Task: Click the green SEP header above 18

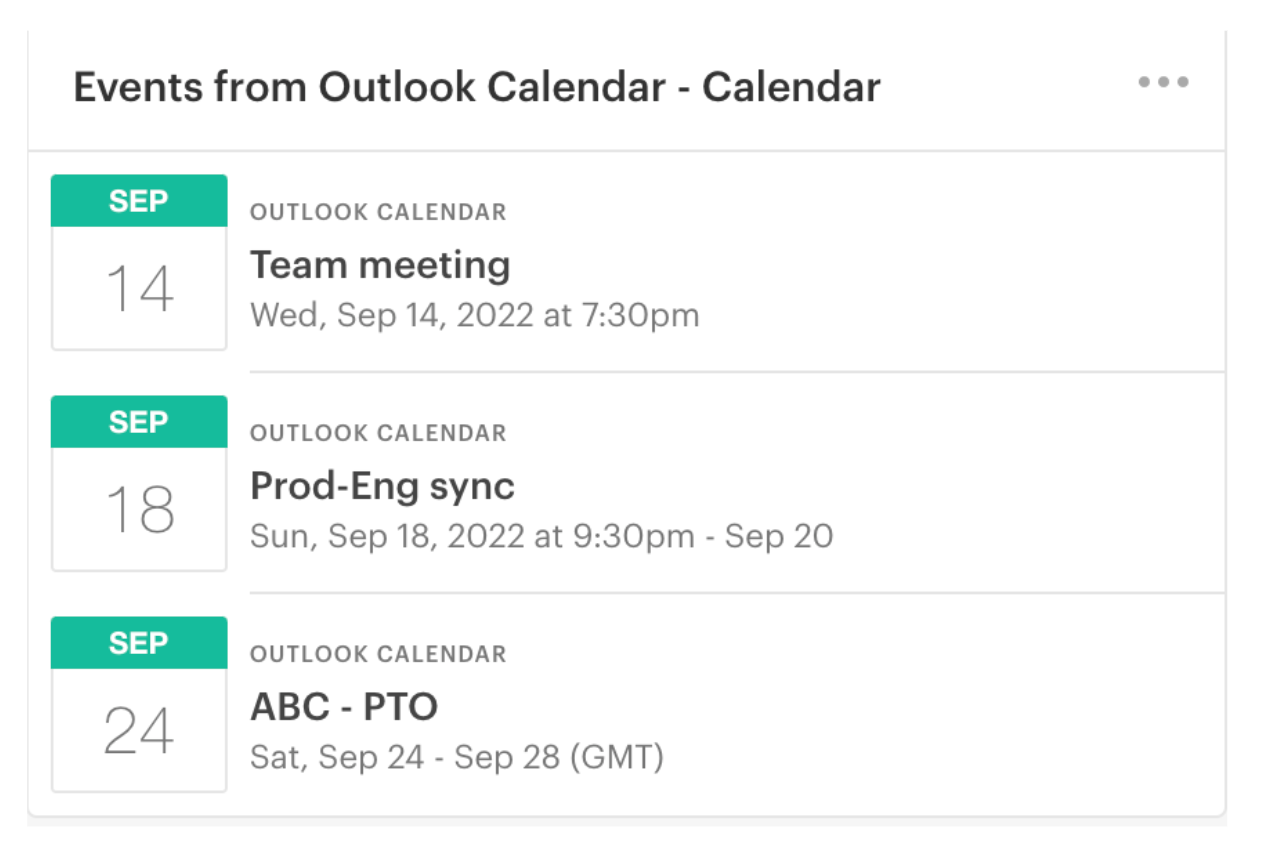Action: click(139, 422)
